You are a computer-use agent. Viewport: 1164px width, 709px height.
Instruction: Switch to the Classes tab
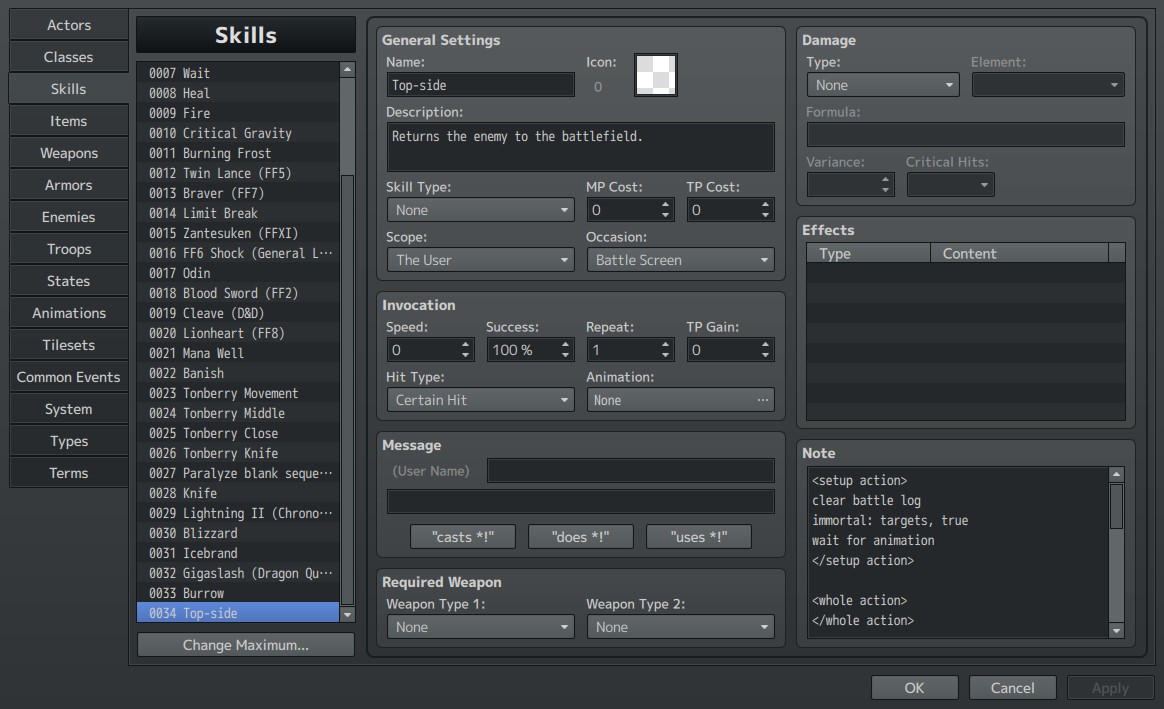tap(69, 57)
